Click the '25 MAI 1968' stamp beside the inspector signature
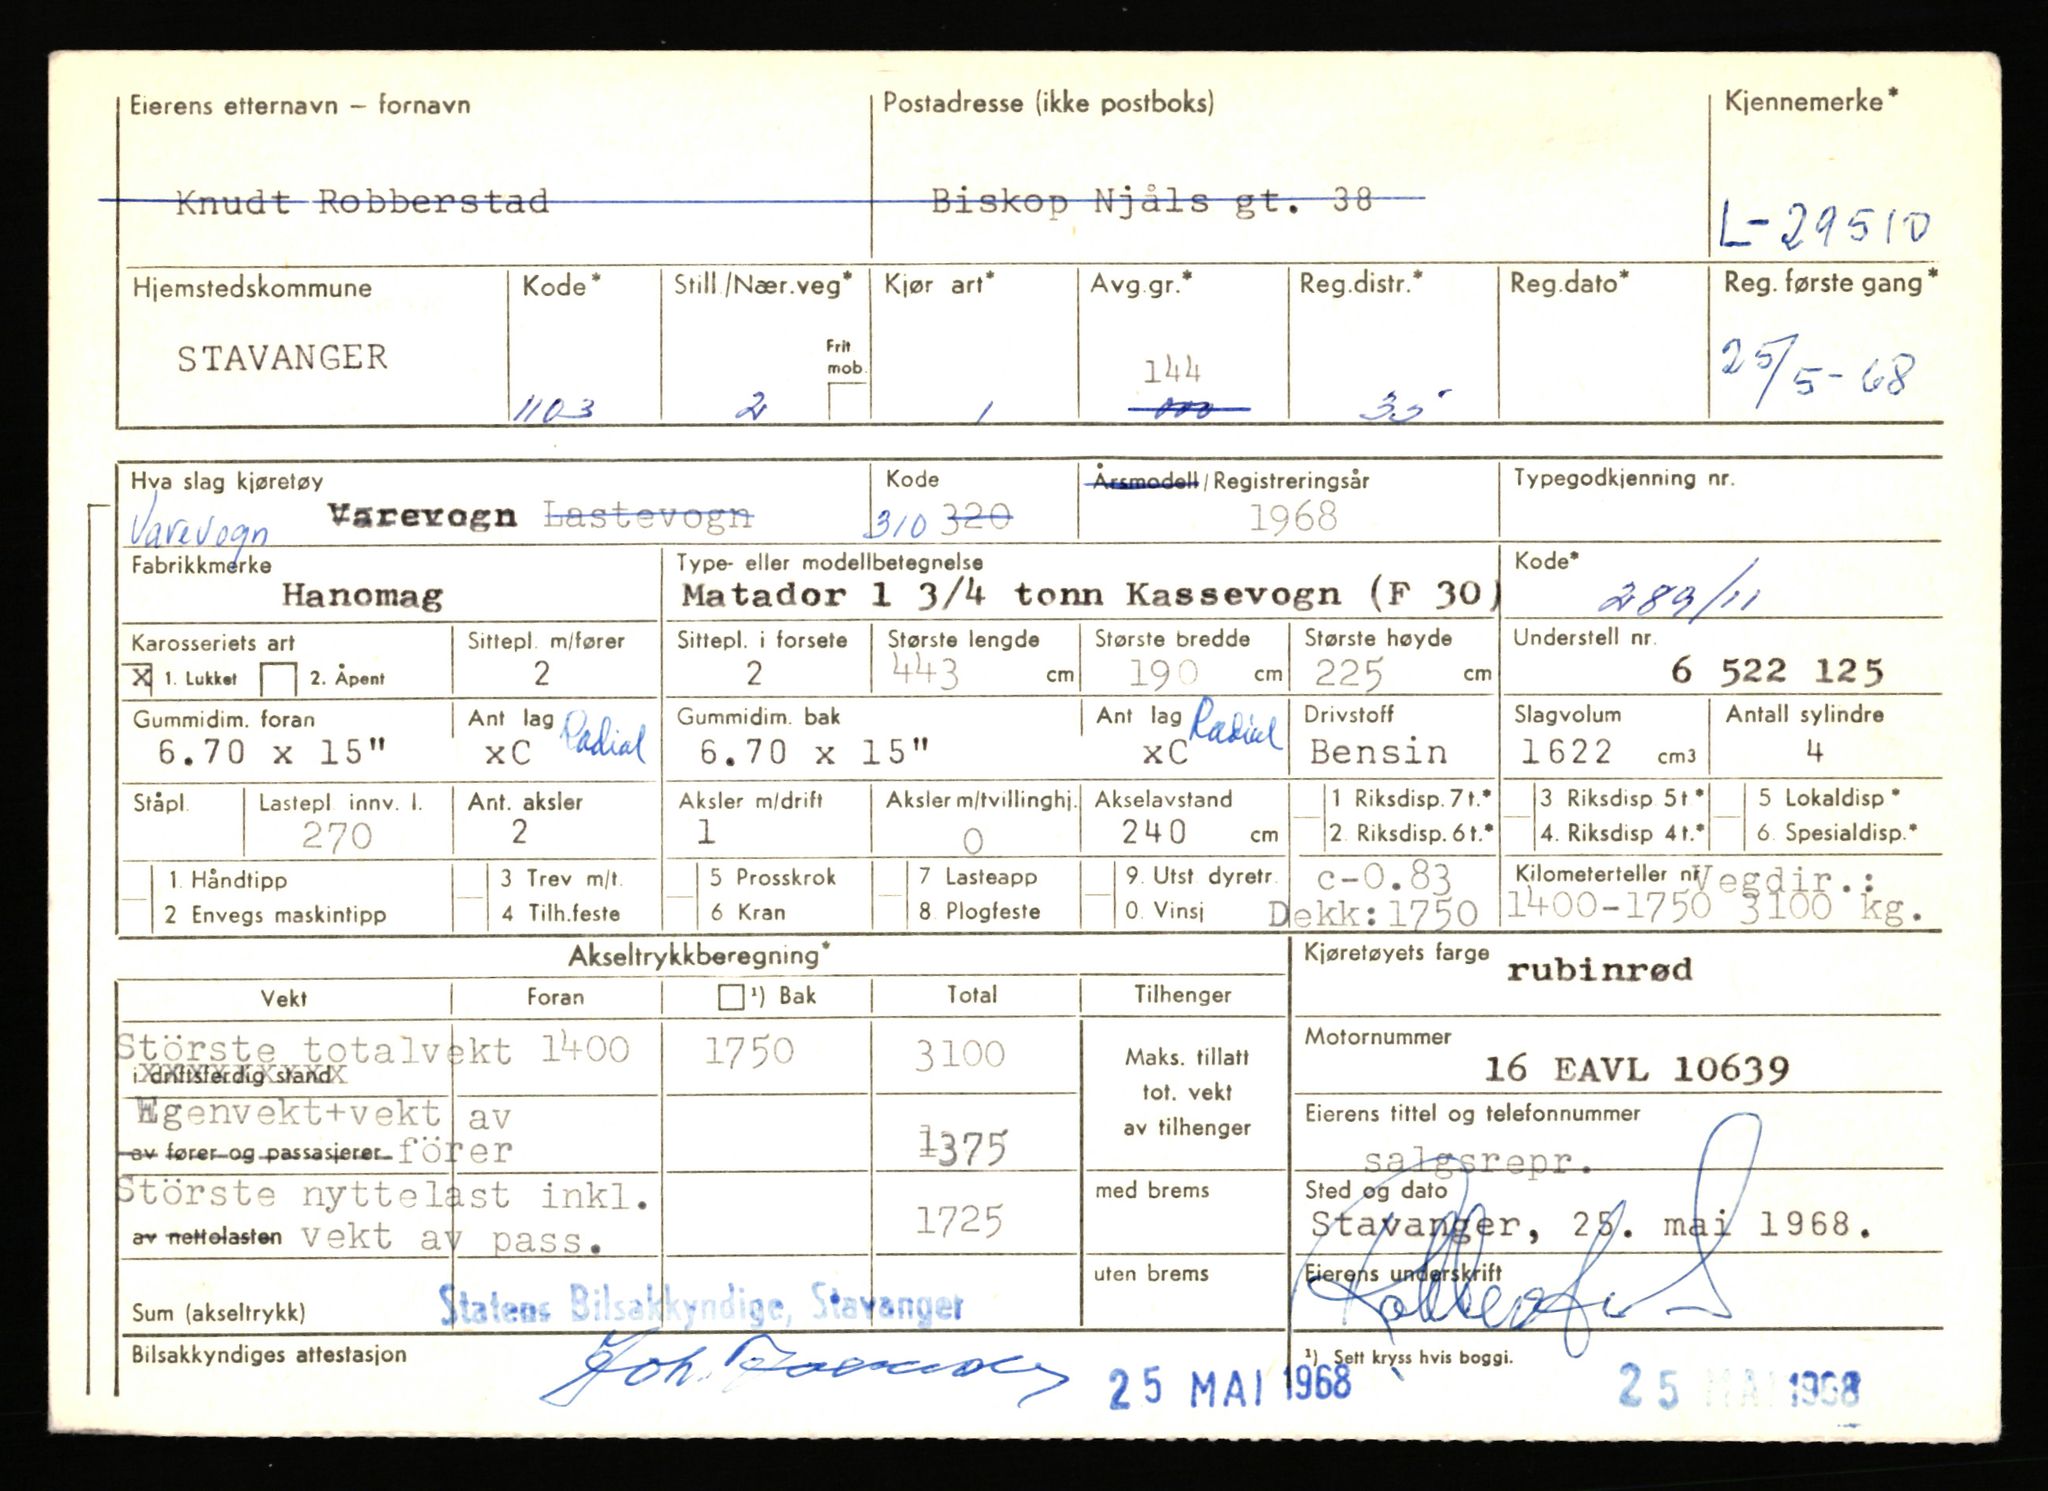This screenshot has height=1491, width=2048. (1230, 1386)
